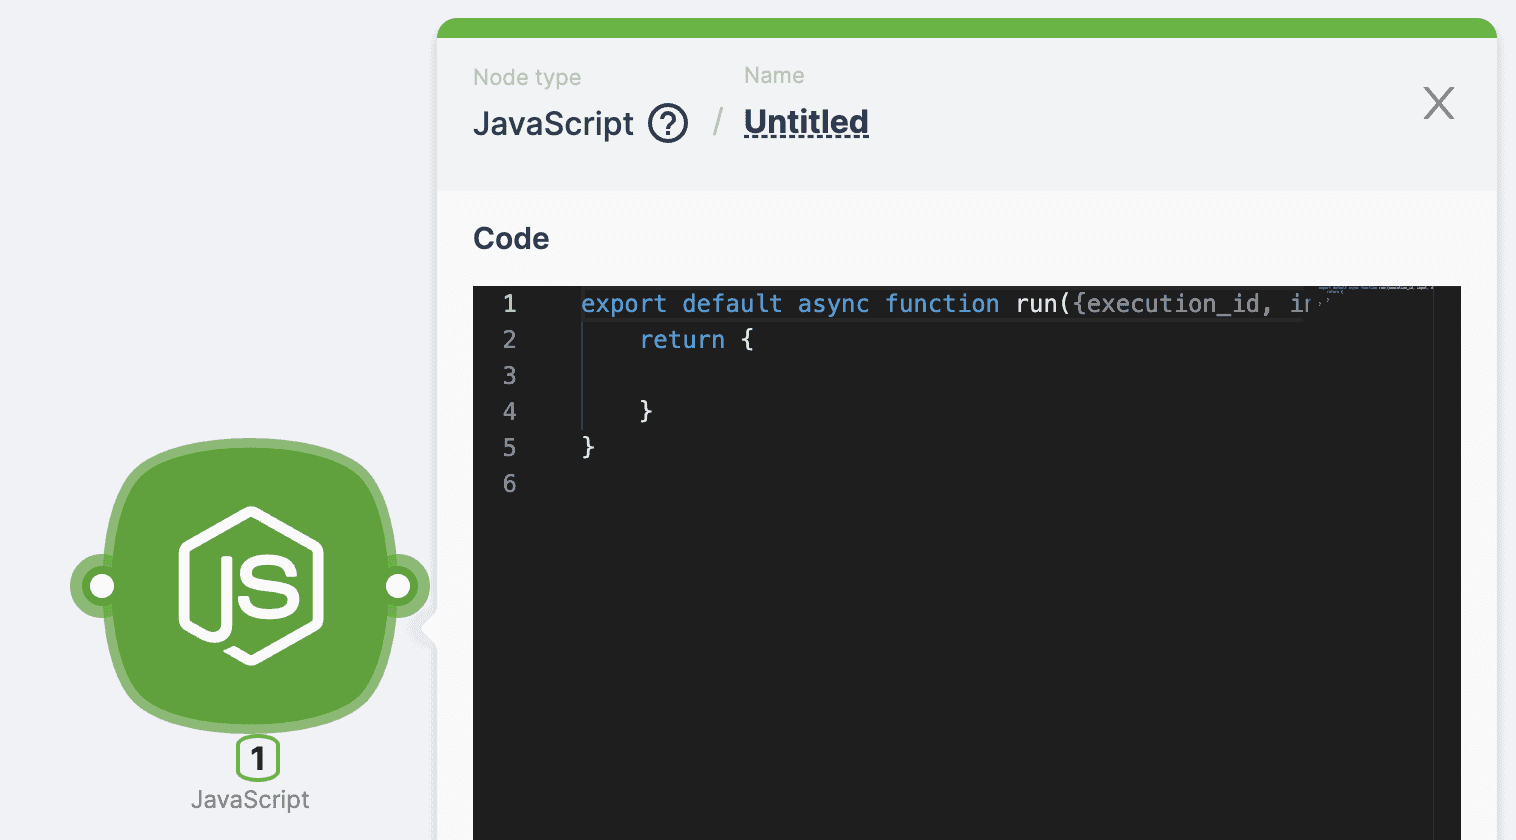1516x840 pixels.
Task: Click the export keyword on line 1
Action: (x=623, y=304)
